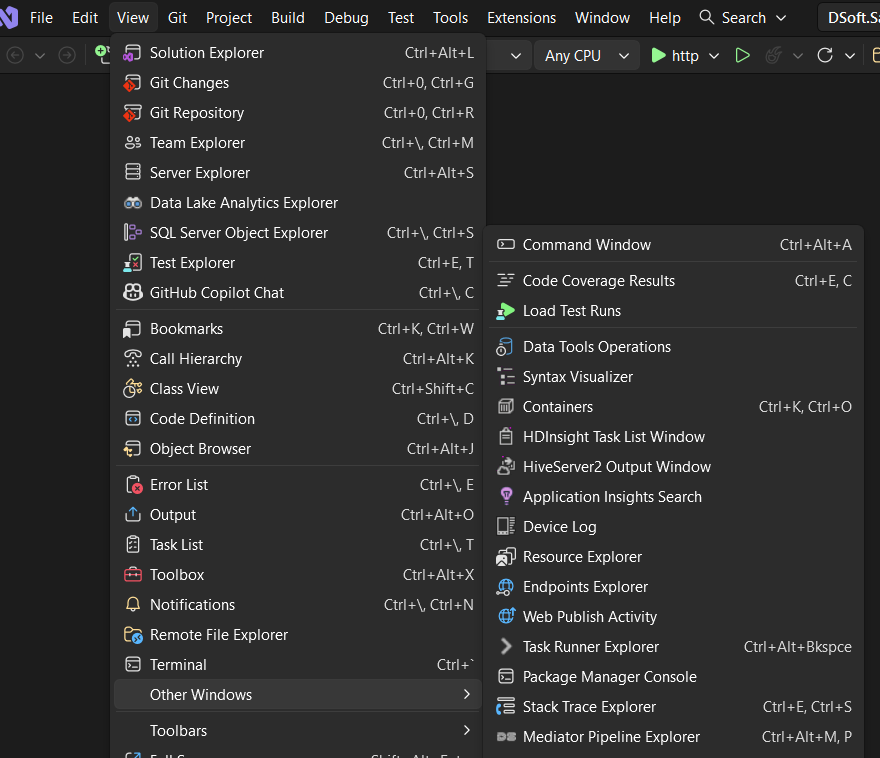This screenshot has width=880, height=758.
Task: Open Class View
Action: click(297, 389)
